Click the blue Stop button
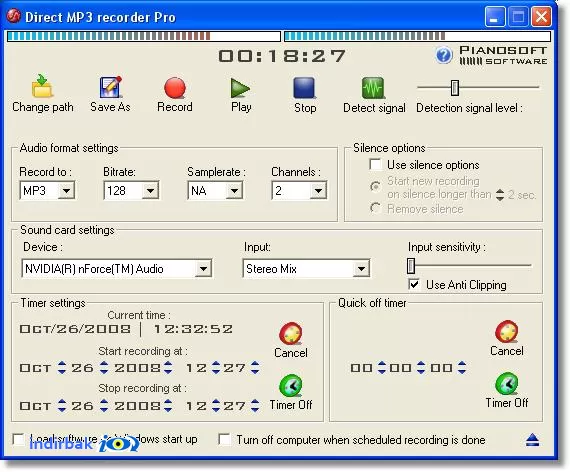 (x=304, y=88)
